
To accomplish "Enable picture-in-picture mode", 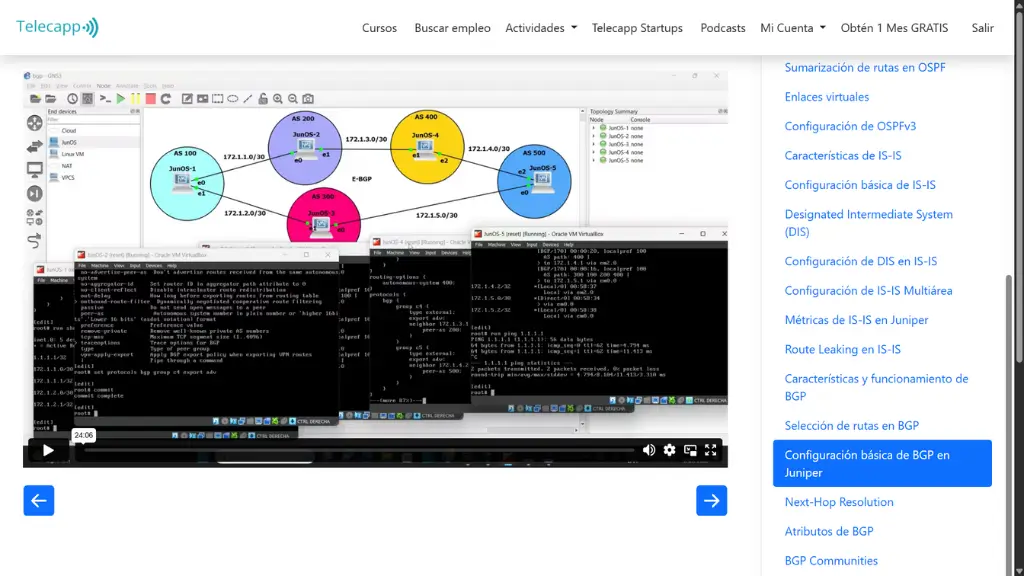I will point(691,450).
